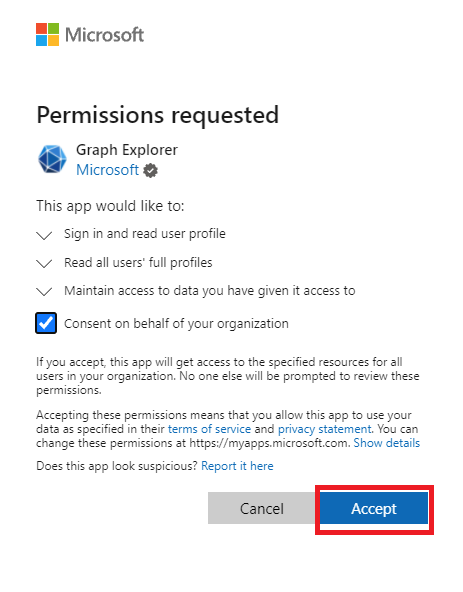Expand the 'Maintain access to data' chevron

coord(44,291)
